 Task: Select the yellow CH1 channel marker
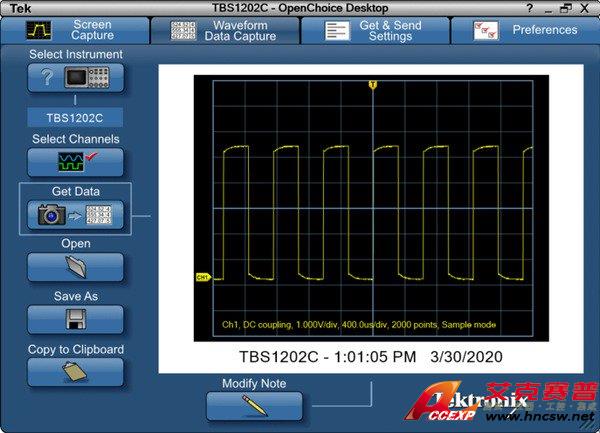203,277
